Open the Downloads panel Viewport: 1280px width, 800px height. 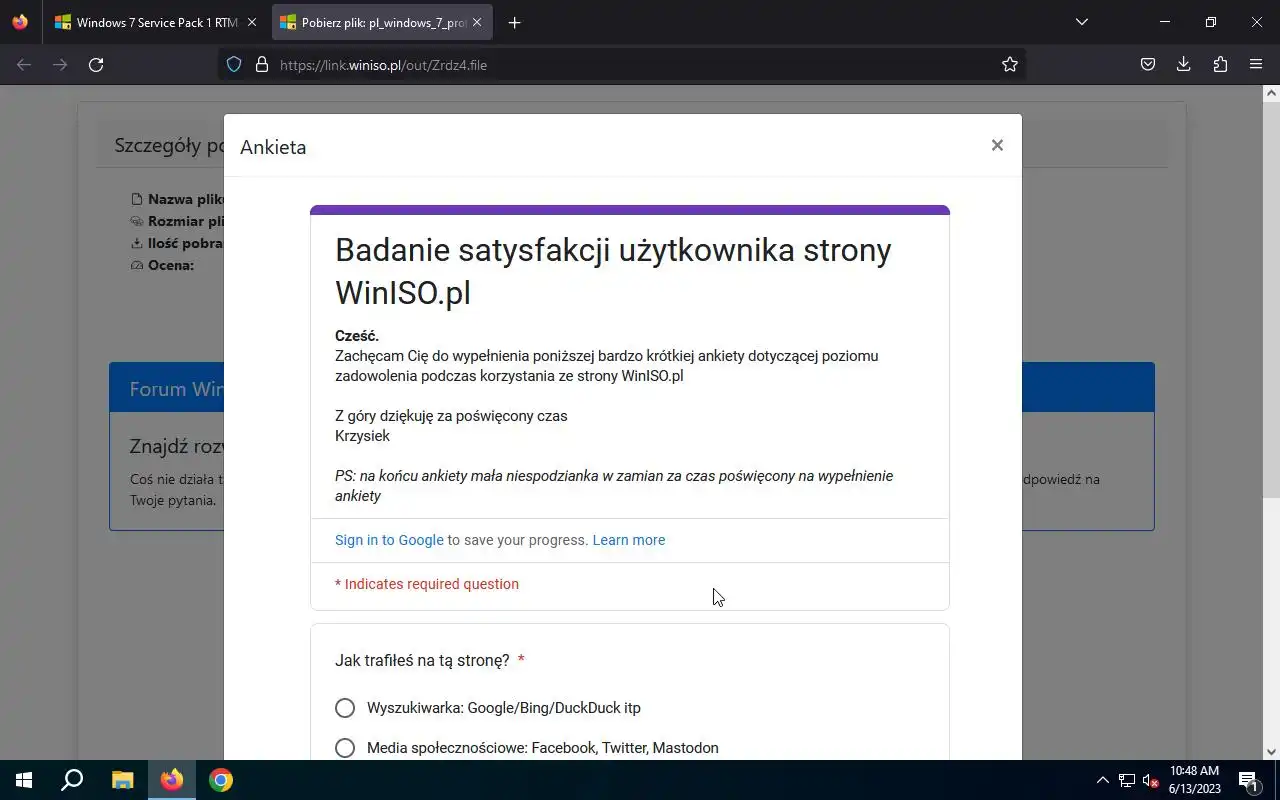(1184, 64)
